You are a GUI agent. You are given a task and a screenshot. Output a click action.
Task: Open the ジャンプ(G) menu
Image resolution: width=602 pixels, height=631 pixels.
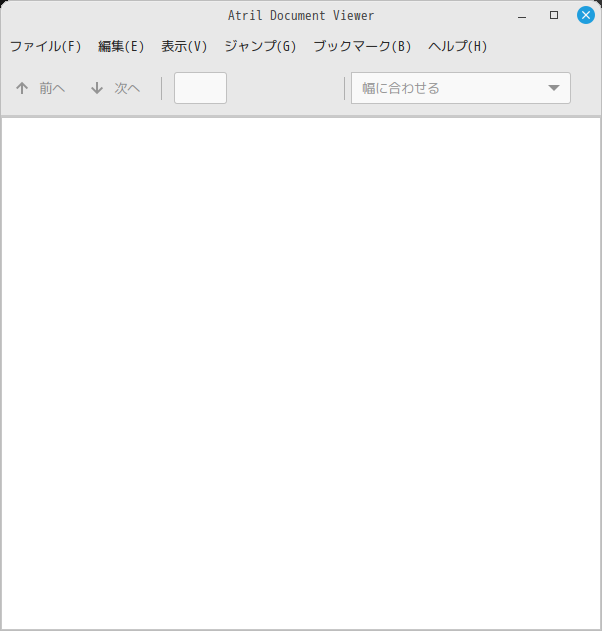[x=260, y=46]
